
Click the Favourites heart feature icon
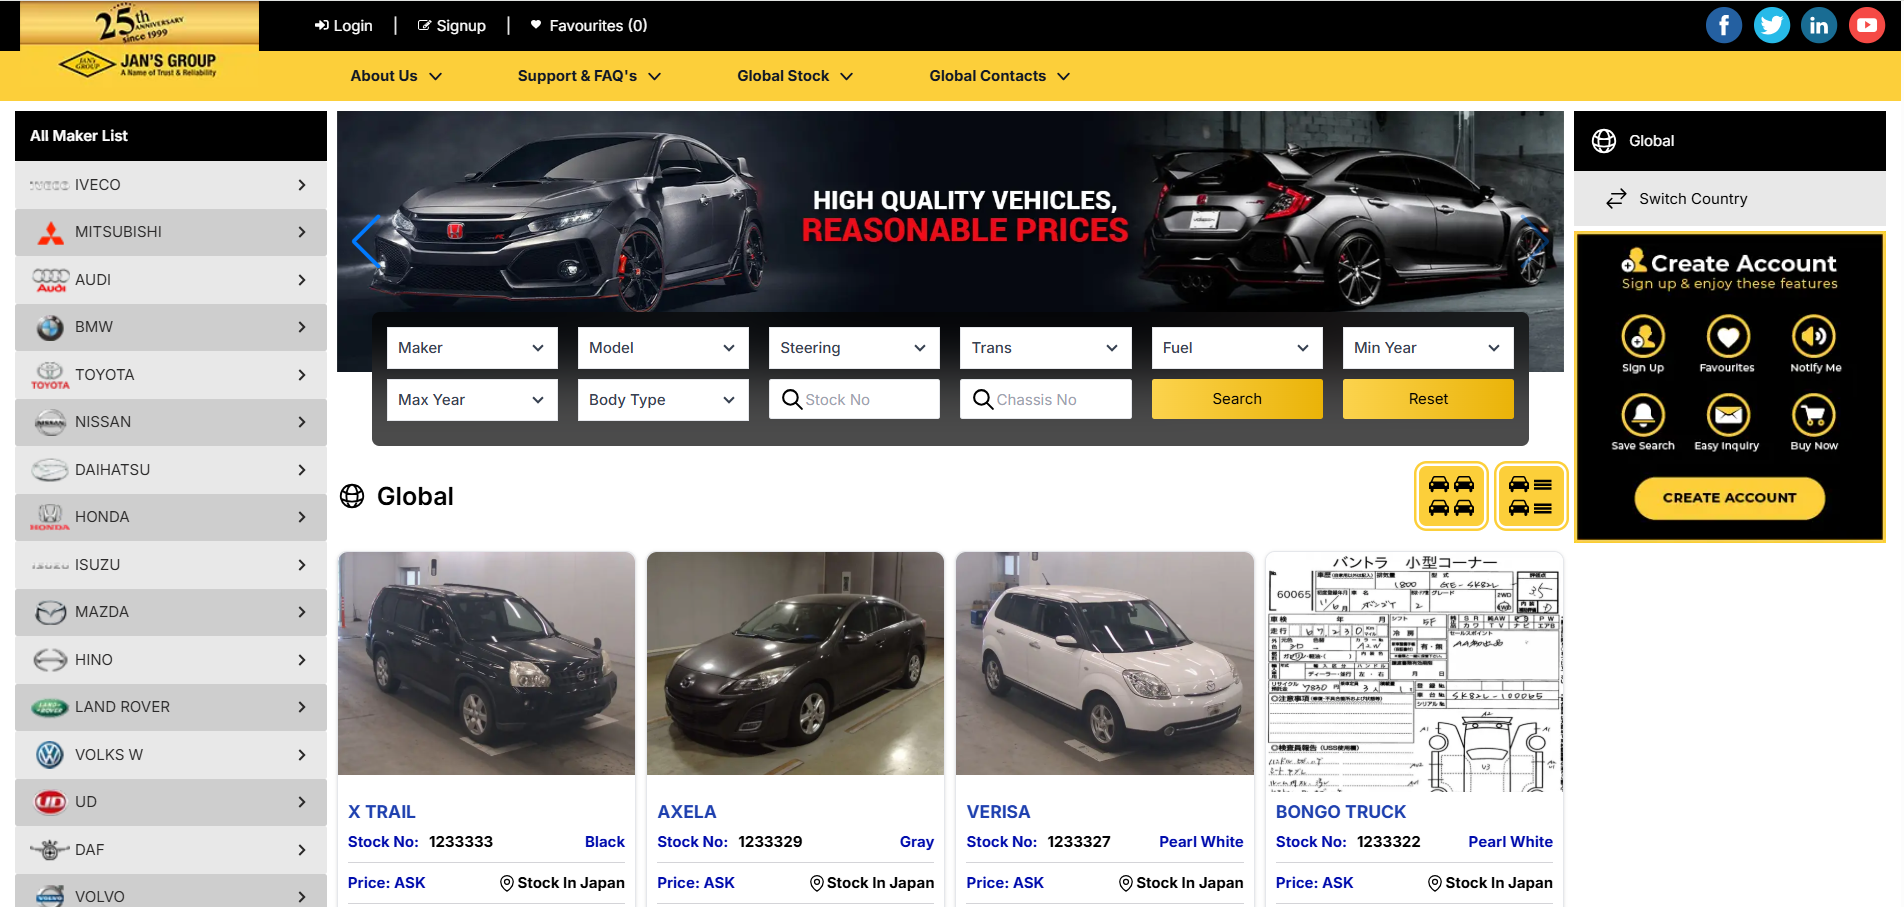1728,336
